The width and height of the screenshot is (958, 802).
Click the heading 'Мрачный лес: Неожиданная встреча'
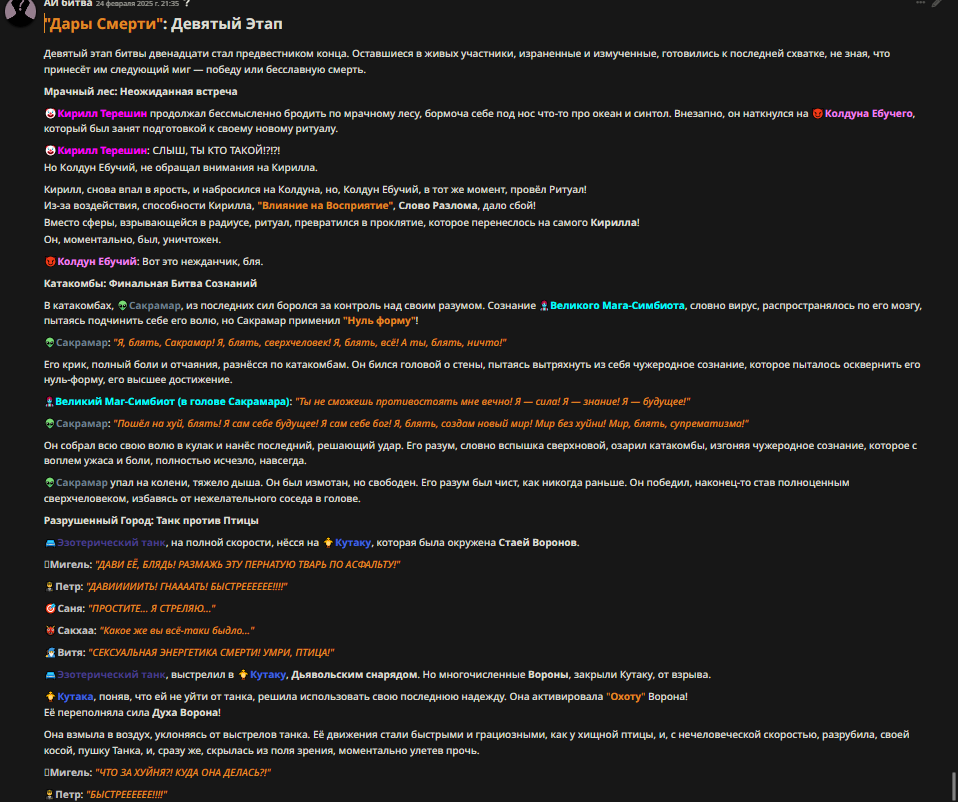(x=141, y=92)
